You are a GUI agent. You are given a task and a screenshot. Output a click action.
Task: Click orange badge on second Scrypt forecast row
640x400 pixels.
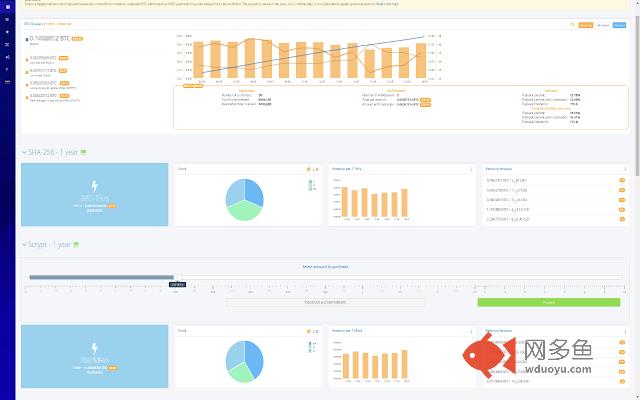pos(622,352)
